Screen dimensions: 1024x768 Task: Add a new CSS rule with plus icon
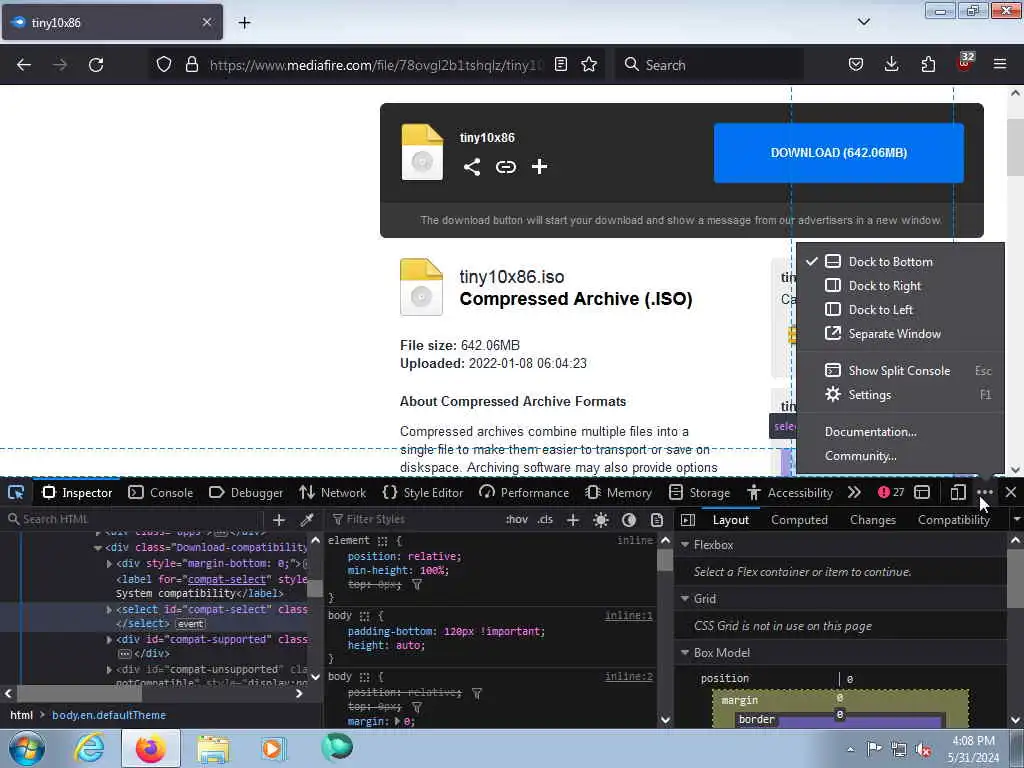573,520
